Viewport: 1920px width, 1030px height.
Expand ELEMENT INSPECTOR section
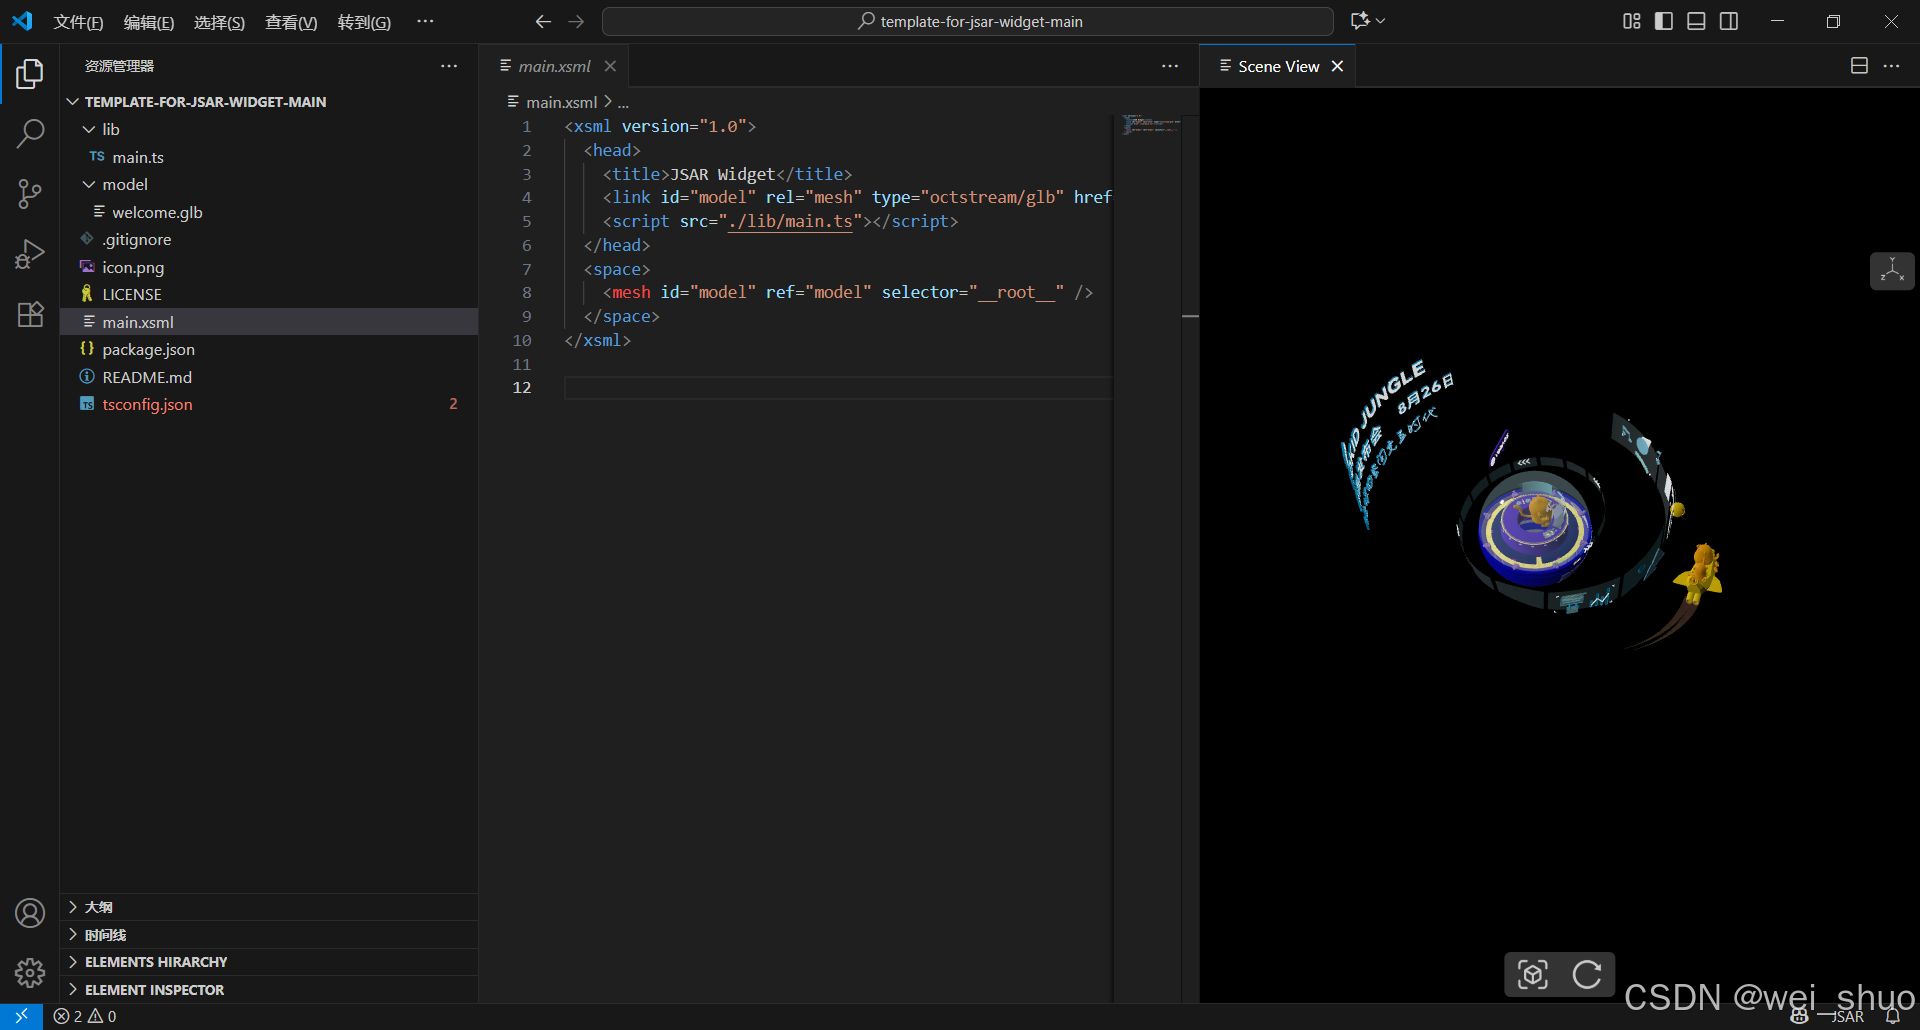(x=268, y=990)
